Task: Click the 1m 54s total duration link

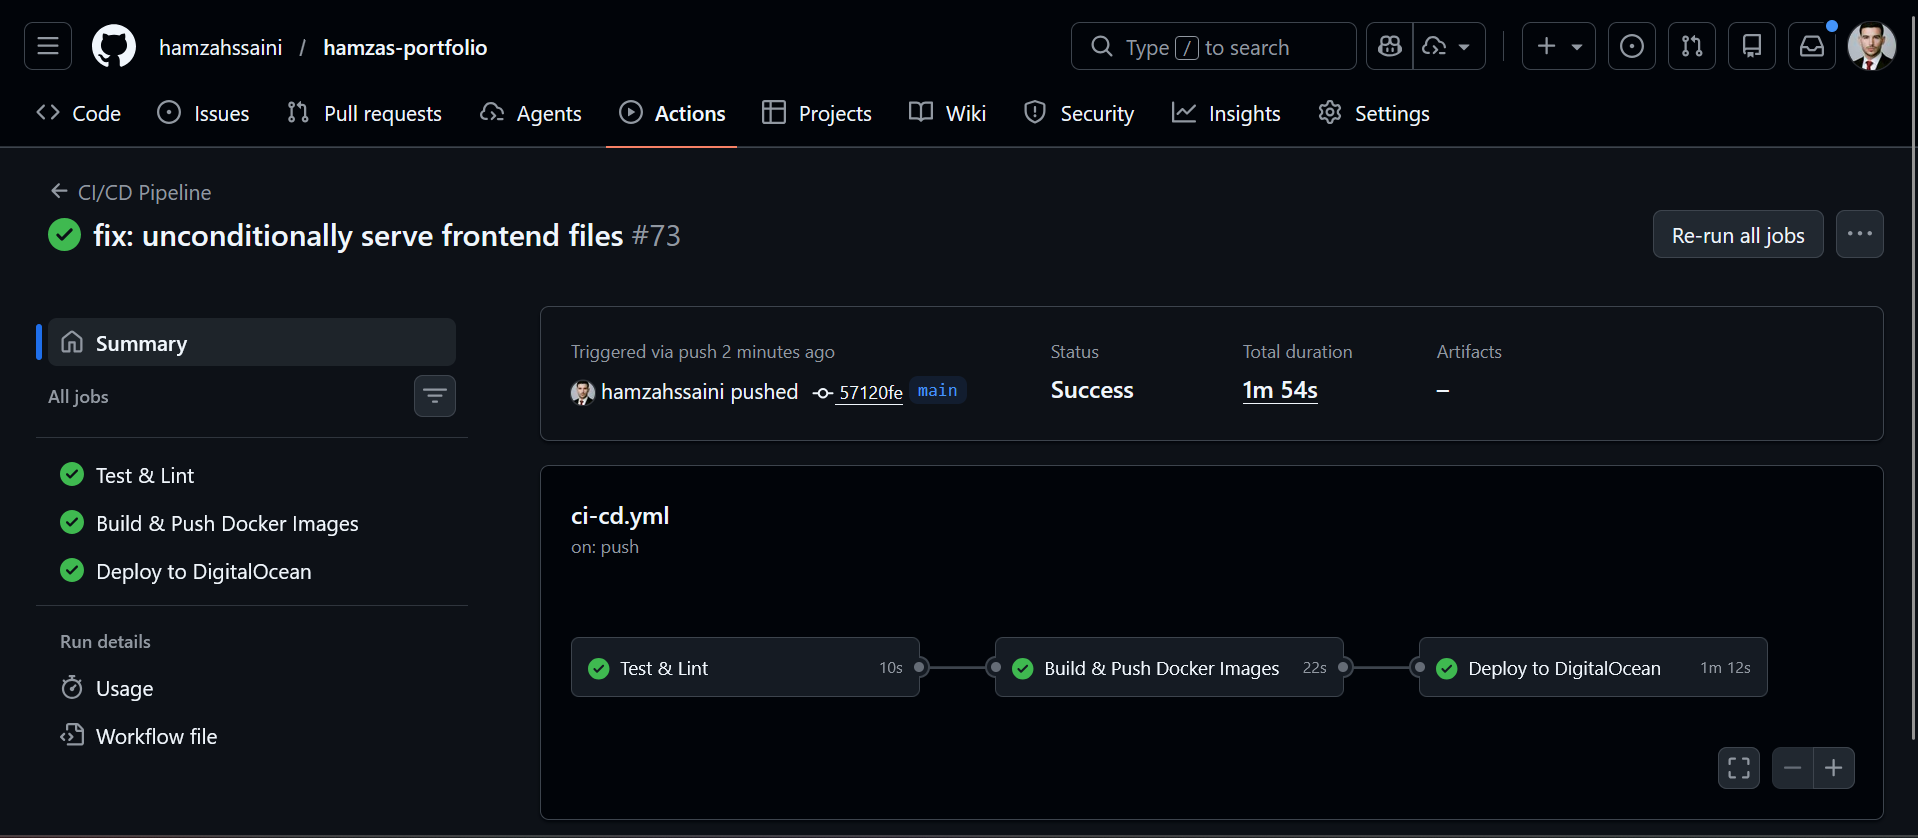Action: (x=1280, y=390)
